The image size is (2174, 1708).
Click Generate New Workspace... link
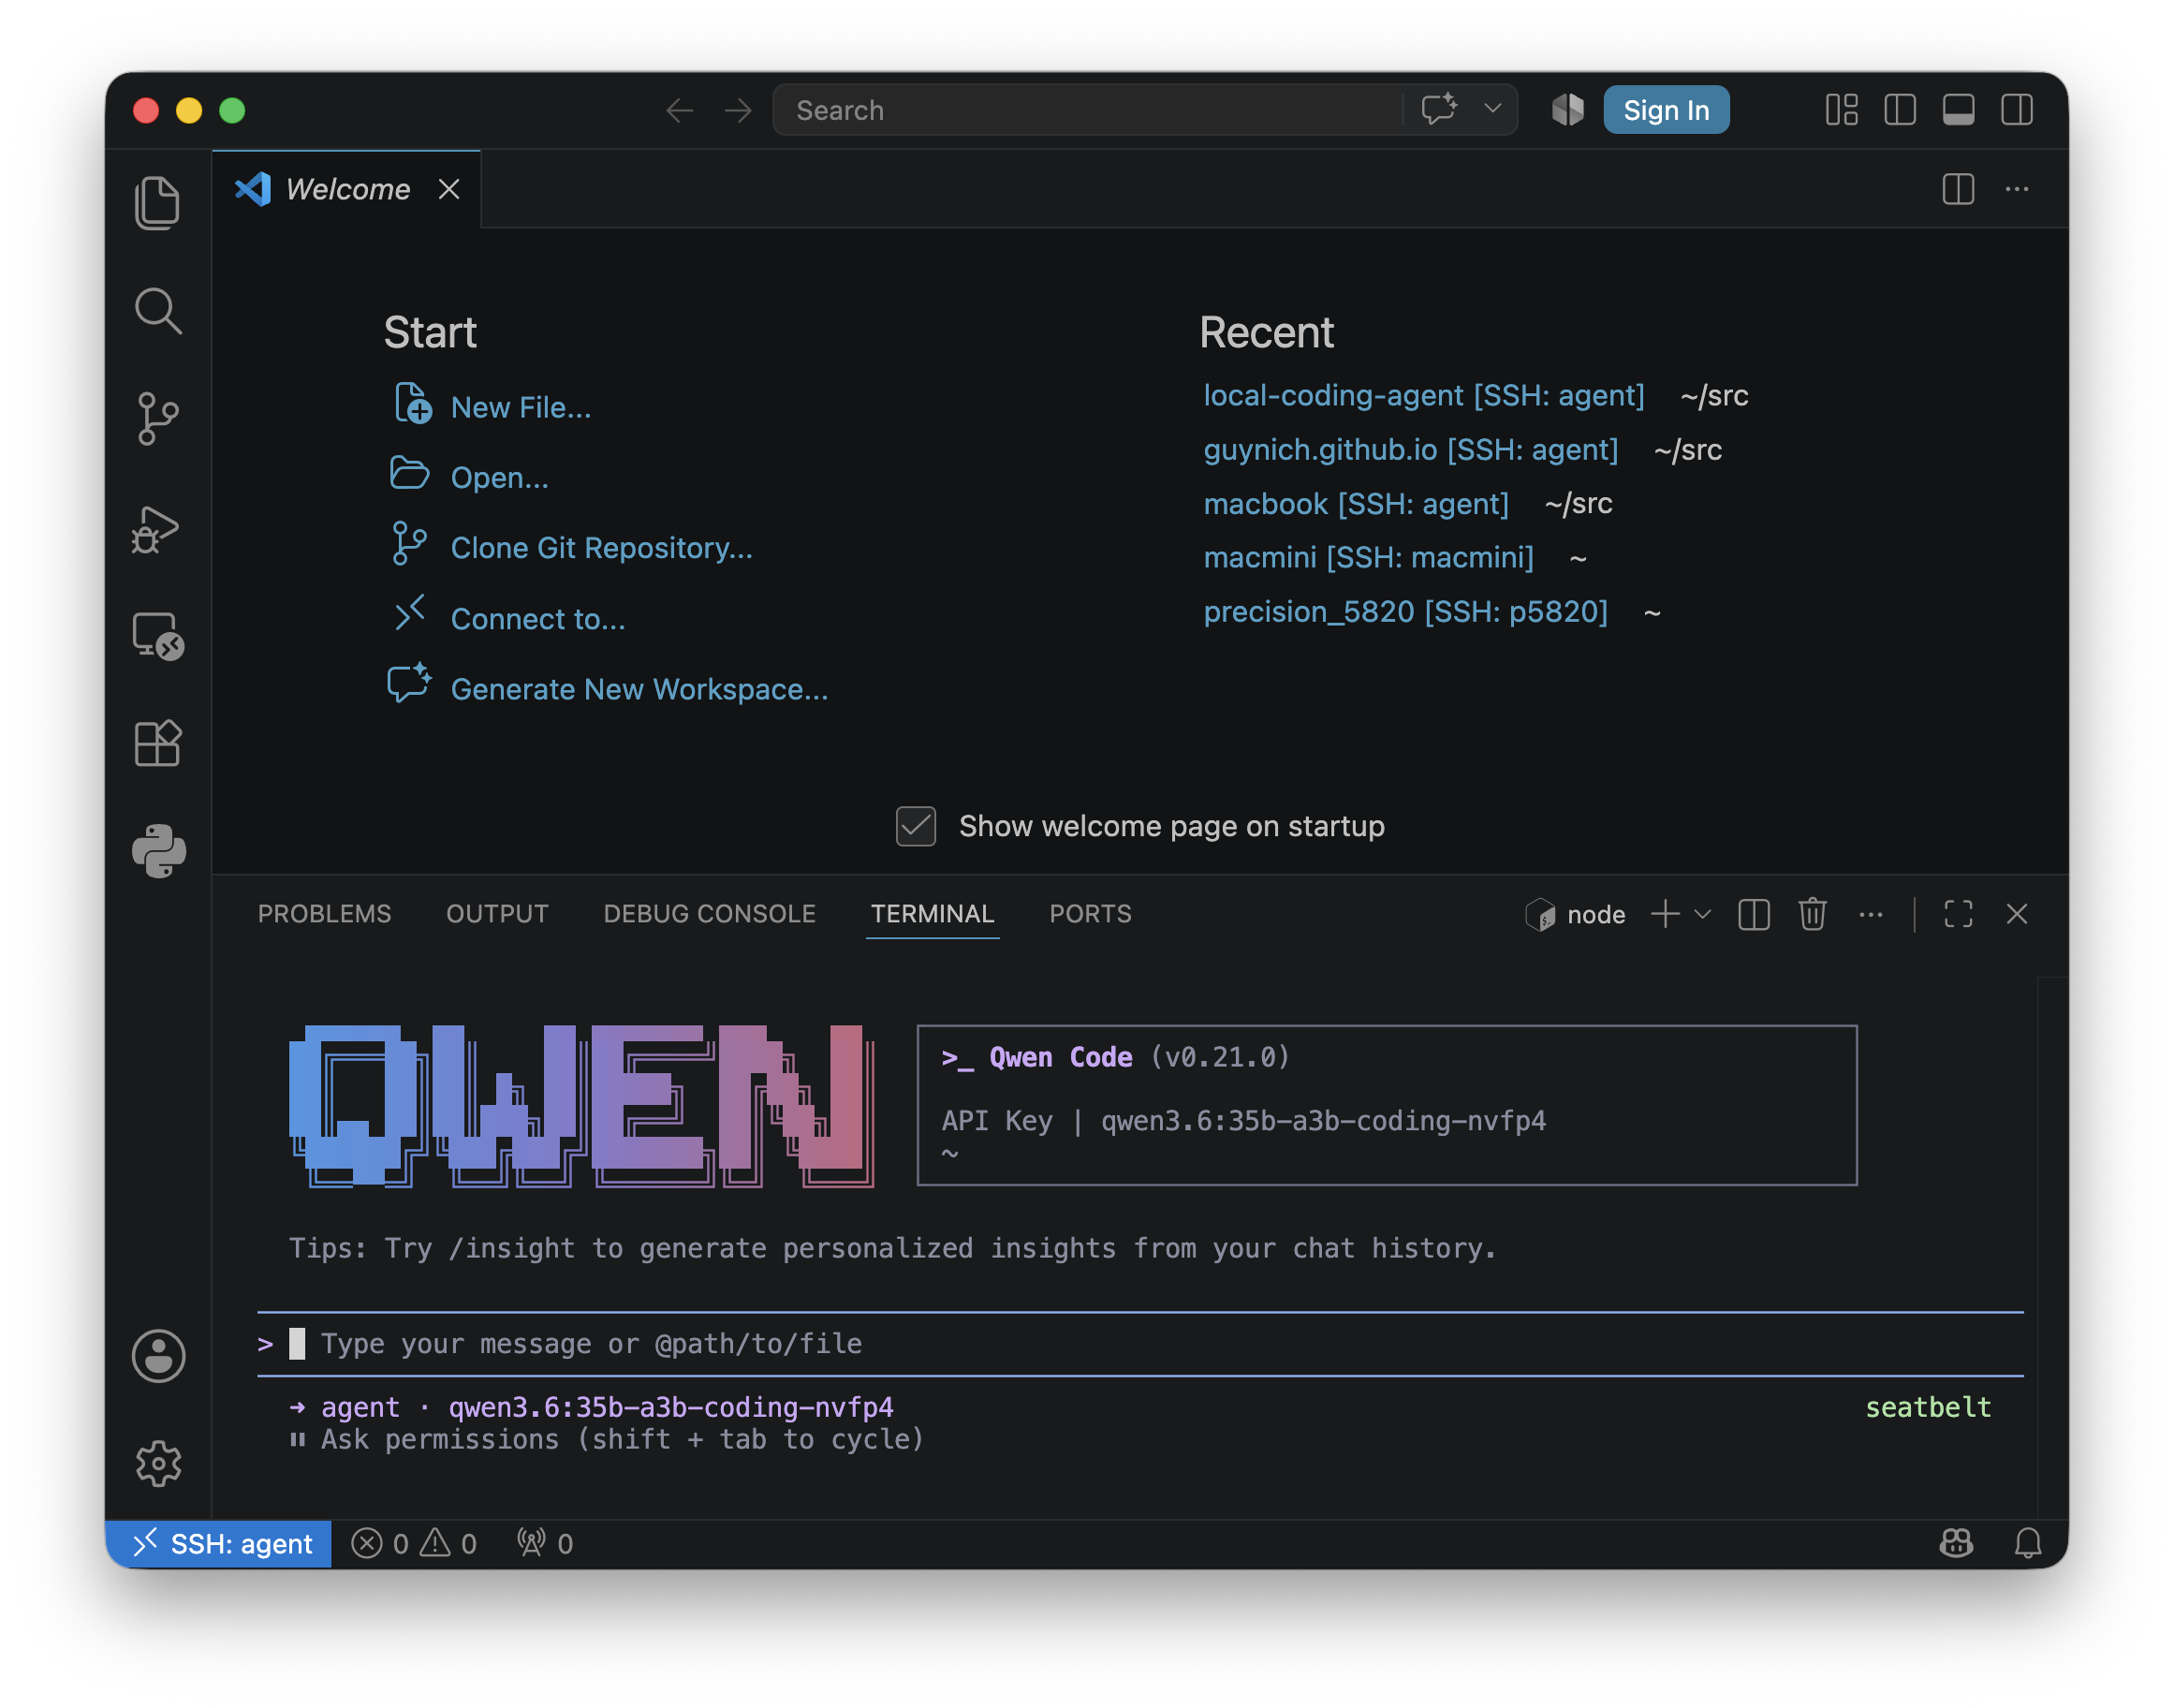639,689
